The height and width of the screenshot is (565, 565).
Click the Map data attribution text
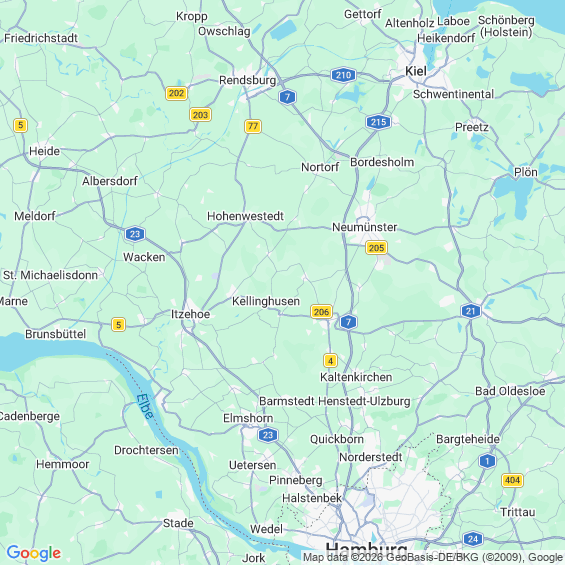[432, 557]
